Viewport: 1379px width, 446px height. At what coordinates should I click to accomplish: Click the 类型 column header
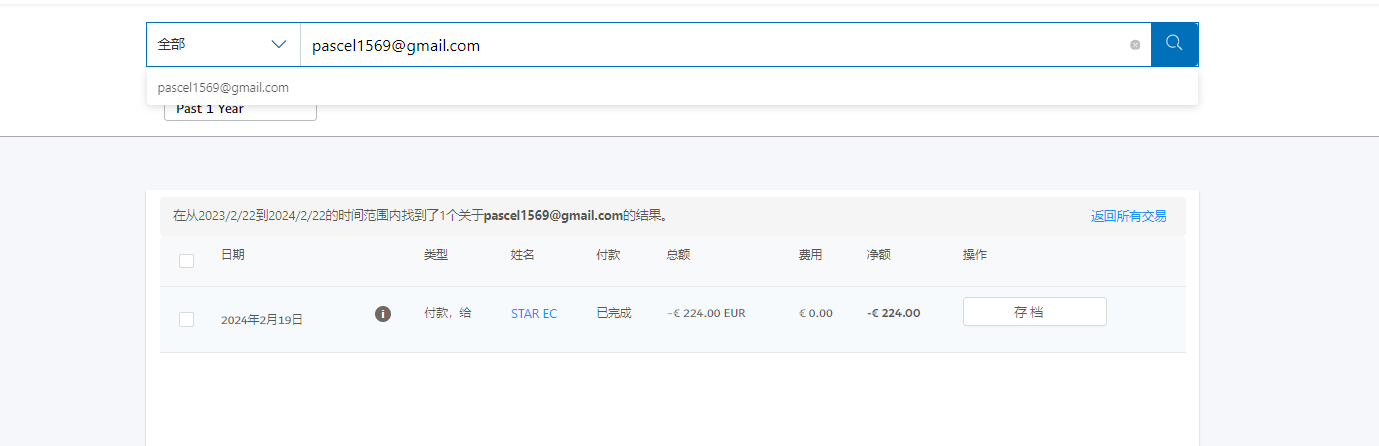tap(436, 255)
